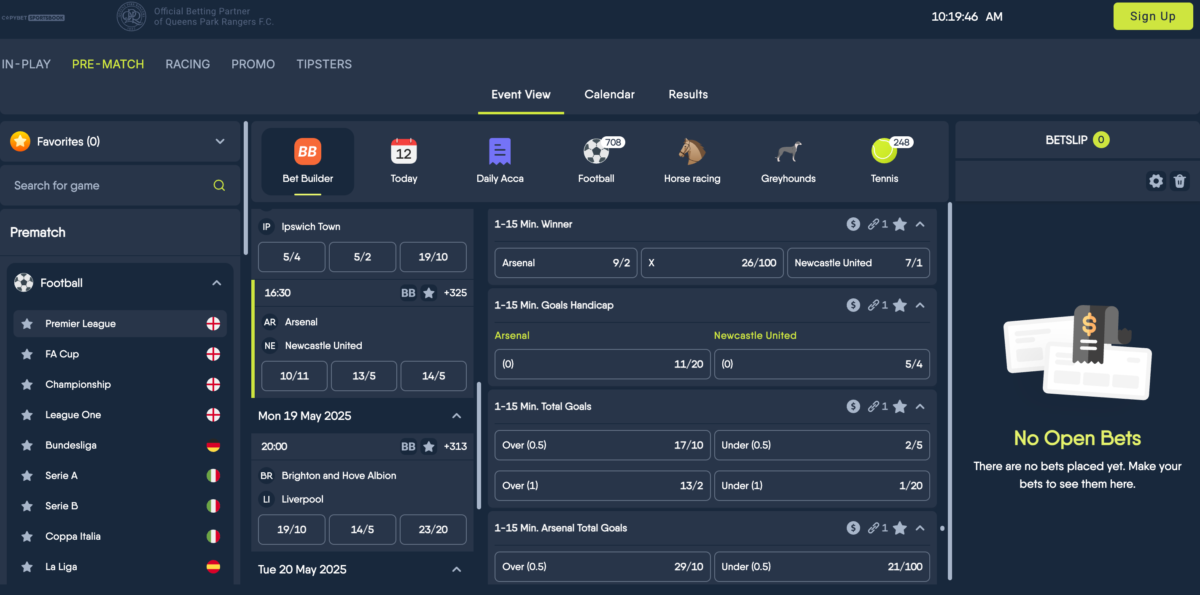Click the cash-out dollar icon on 1-15 Min. Winner

[x=853, y=224]
